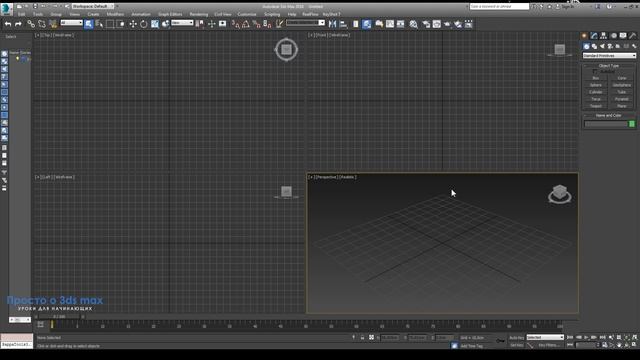
Task: Switch to the Create command panel tab
Action: 584,36
